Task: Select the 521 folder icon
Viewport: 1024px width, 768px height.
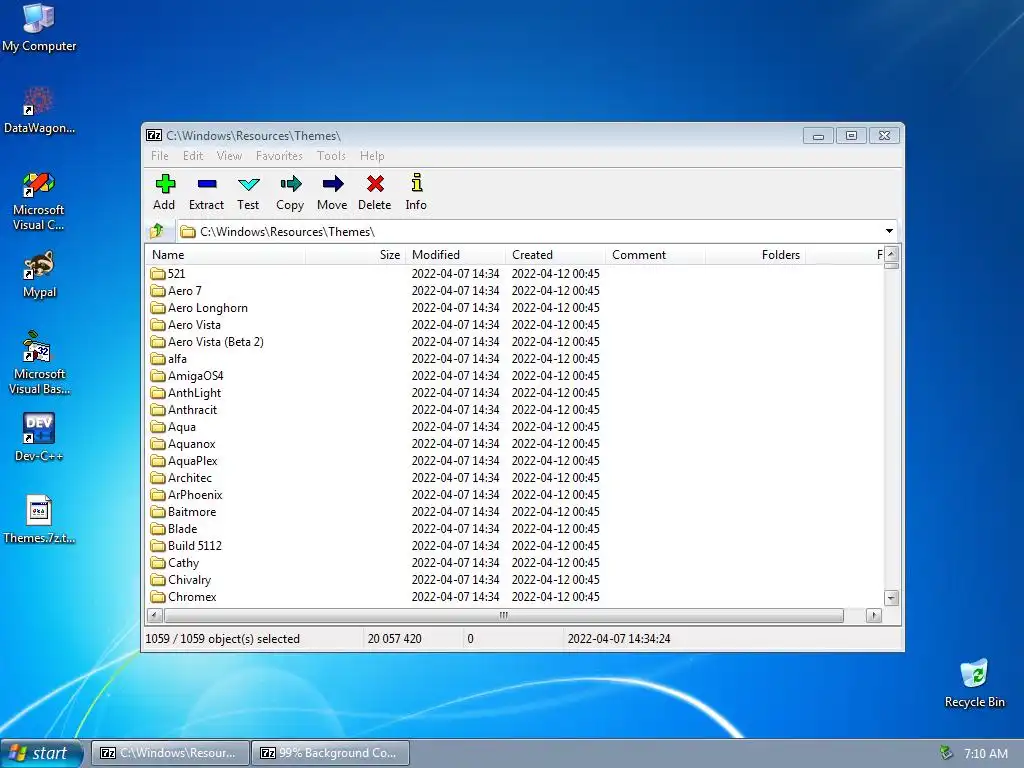Action: coord(157,274)
